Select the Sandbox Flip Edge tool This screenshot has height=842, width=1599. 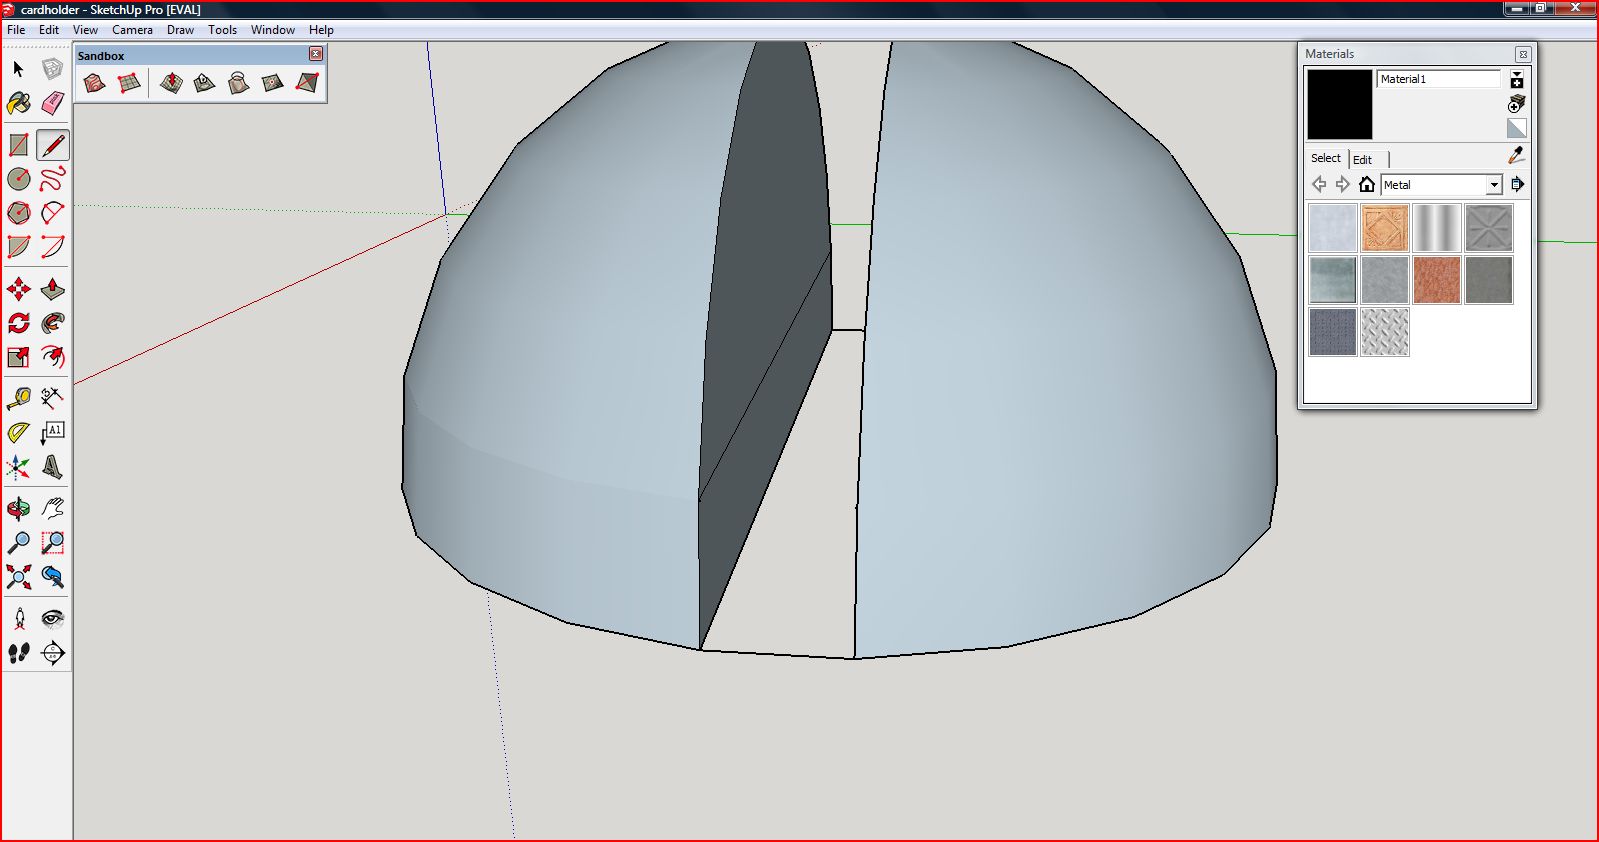[307, 83]
